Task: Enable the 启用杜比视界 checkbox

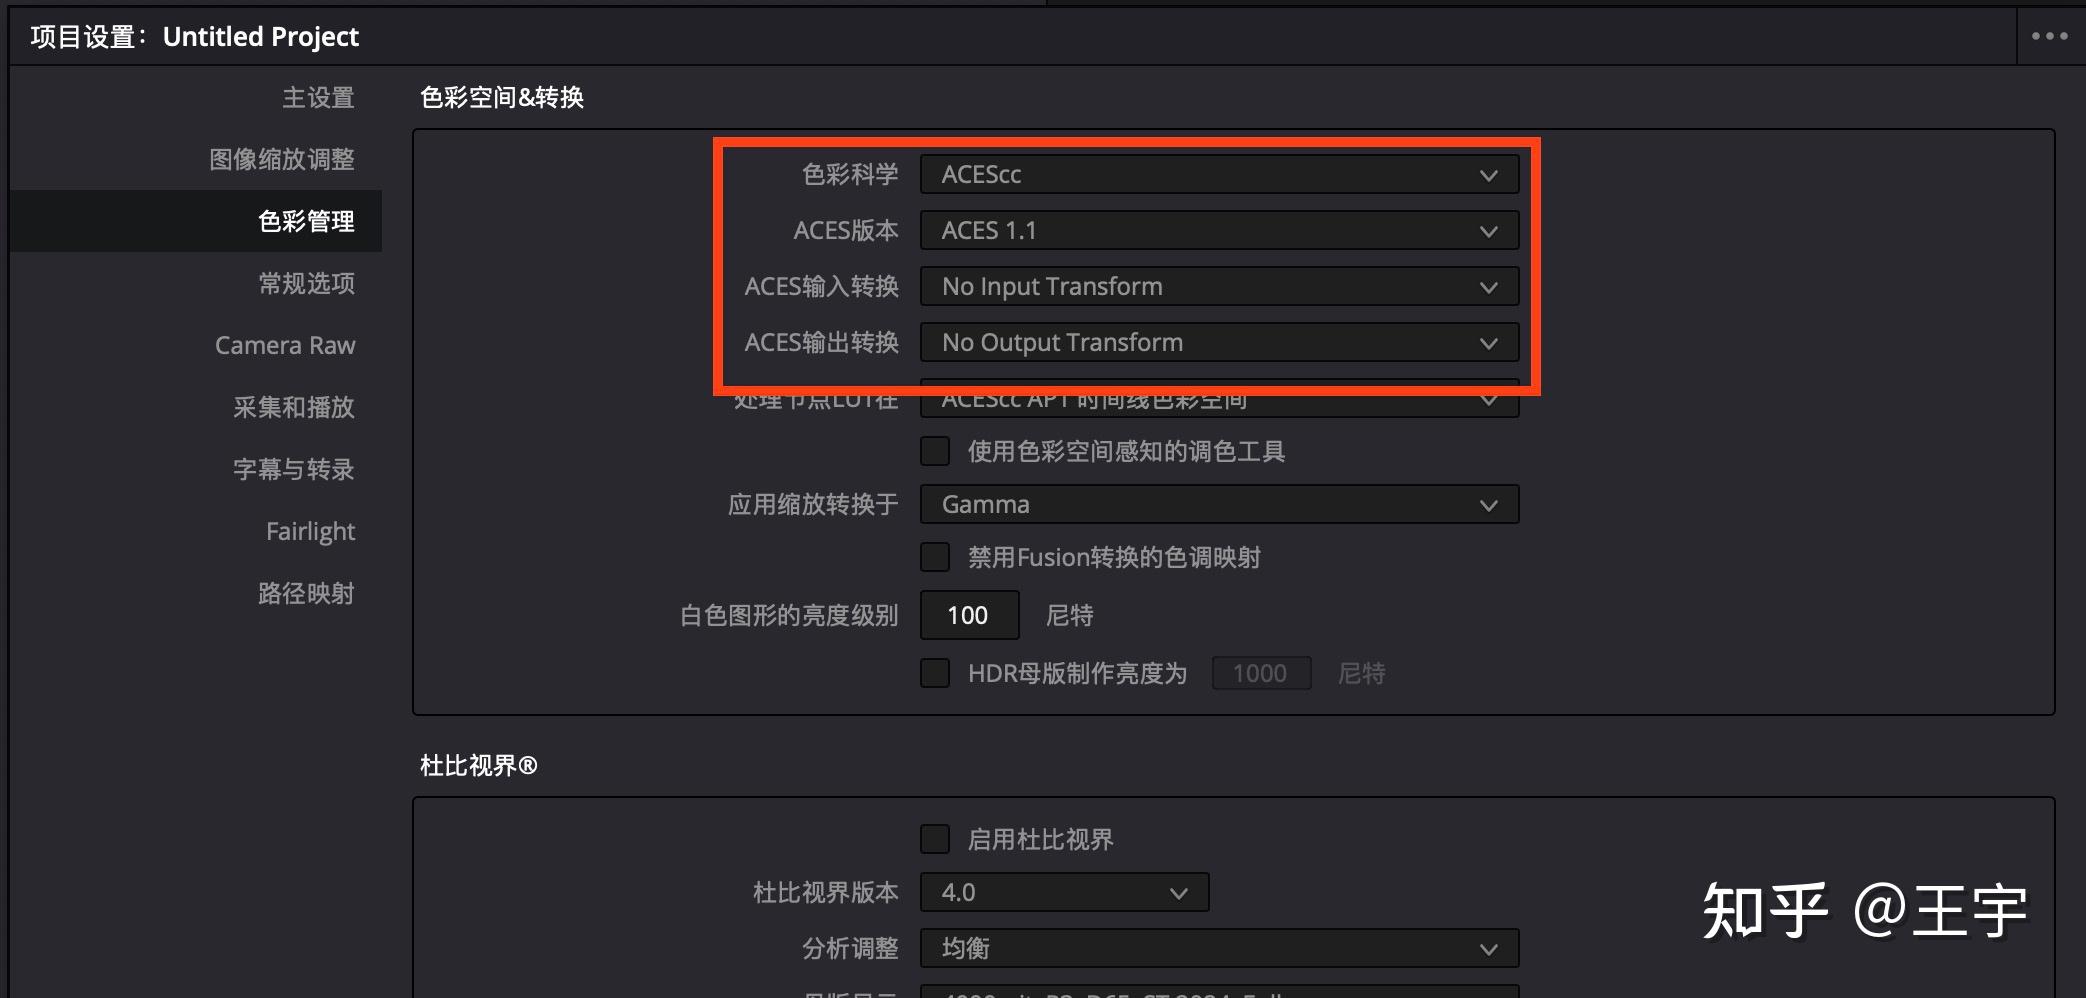Action: coord(934,839)
